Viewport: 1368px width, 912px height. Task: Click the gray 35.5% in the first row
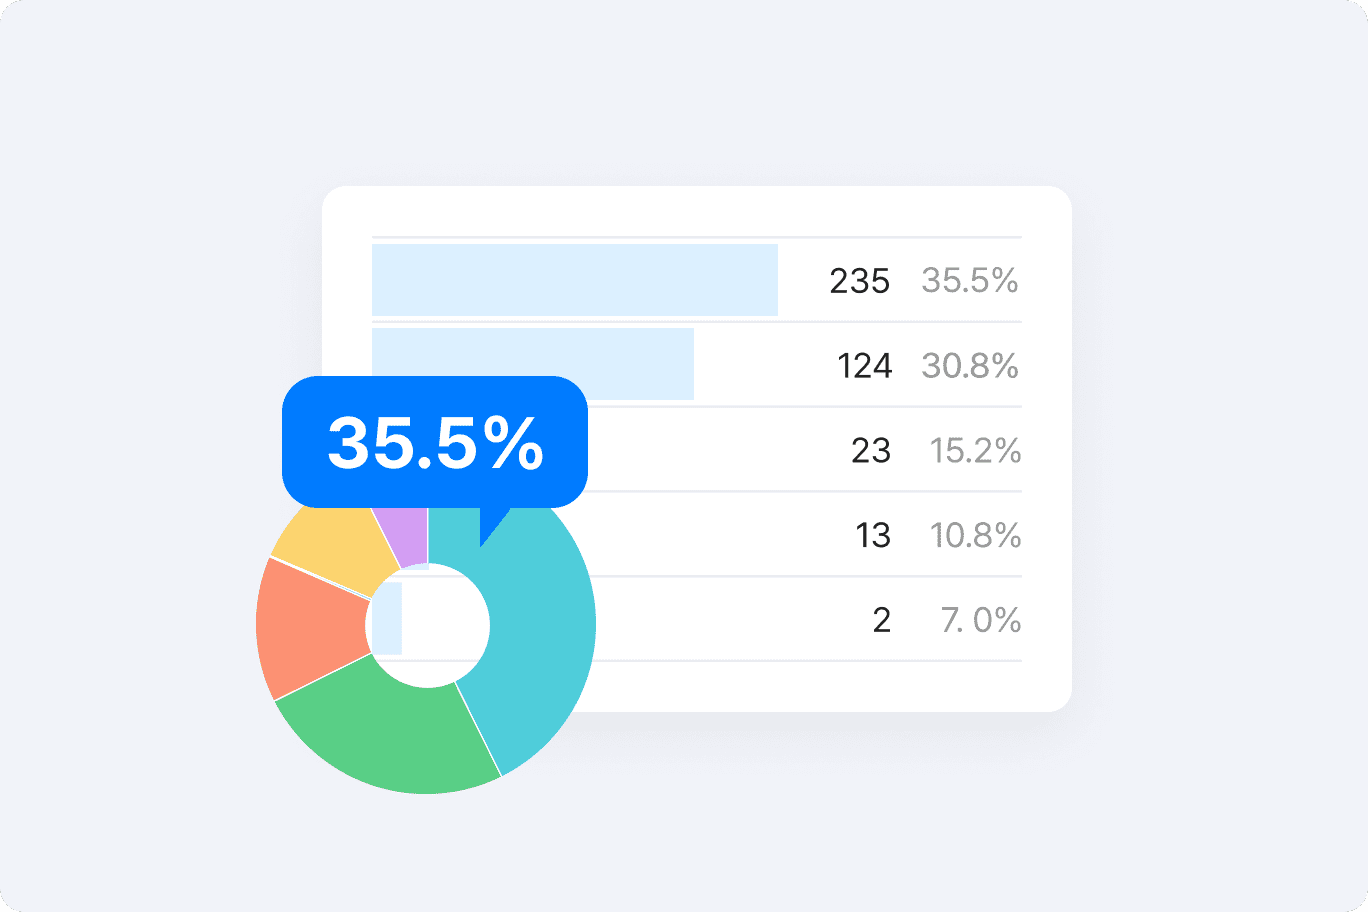969,281
